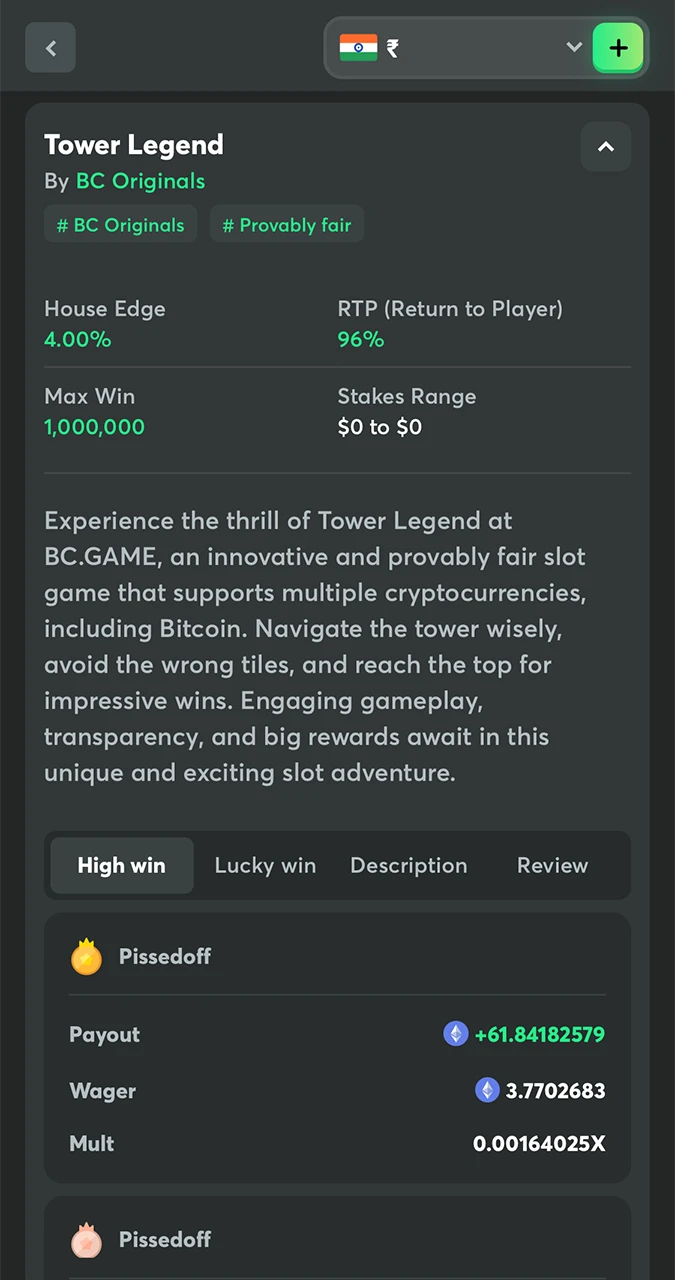The width and height of the screenshot is (675, 1280).
Task: View the Review tab
Action: (552, 865)
